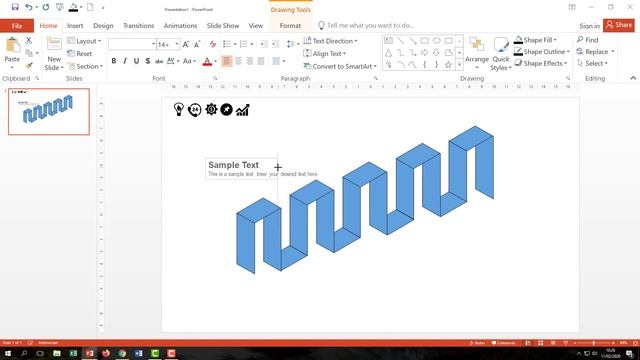Open font size dropdown arrow

coord(177,44)
